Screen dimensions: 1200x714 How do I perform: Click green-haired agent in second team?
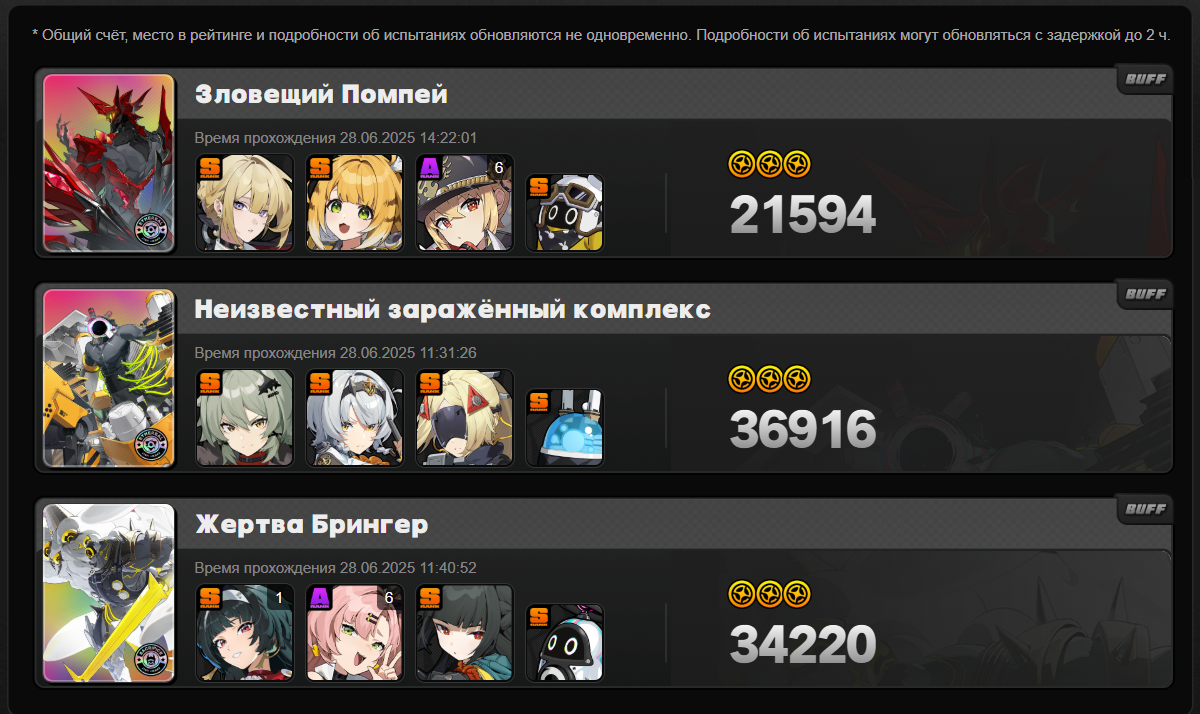coord(245,417)
